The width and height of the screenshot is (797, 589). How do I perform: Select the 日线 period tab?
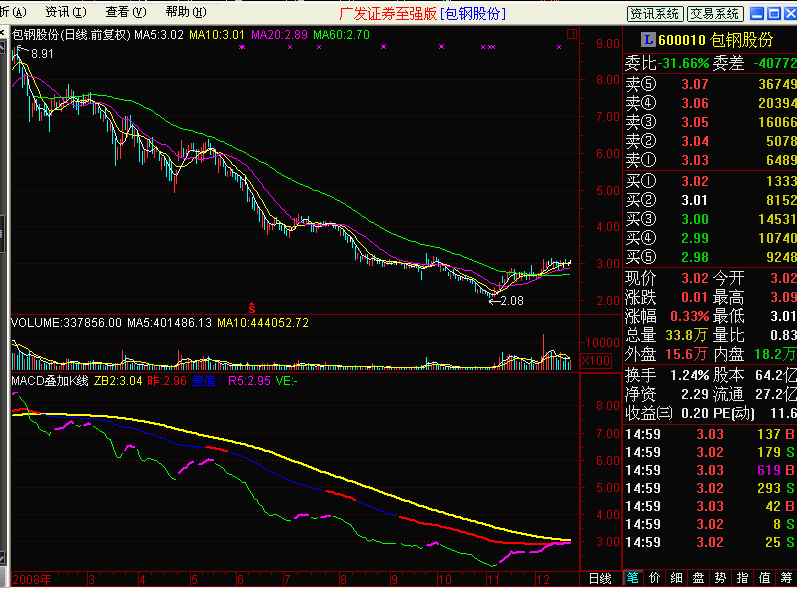(600, 578)
